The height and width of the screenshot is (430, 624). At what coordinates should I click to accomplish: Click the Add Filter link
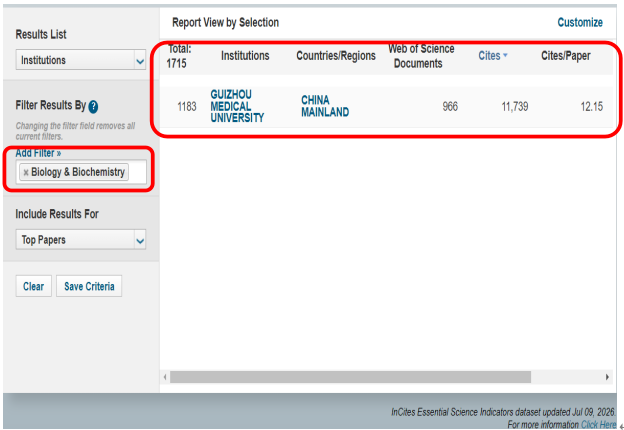pyautogui.click(x=38, y=153)
